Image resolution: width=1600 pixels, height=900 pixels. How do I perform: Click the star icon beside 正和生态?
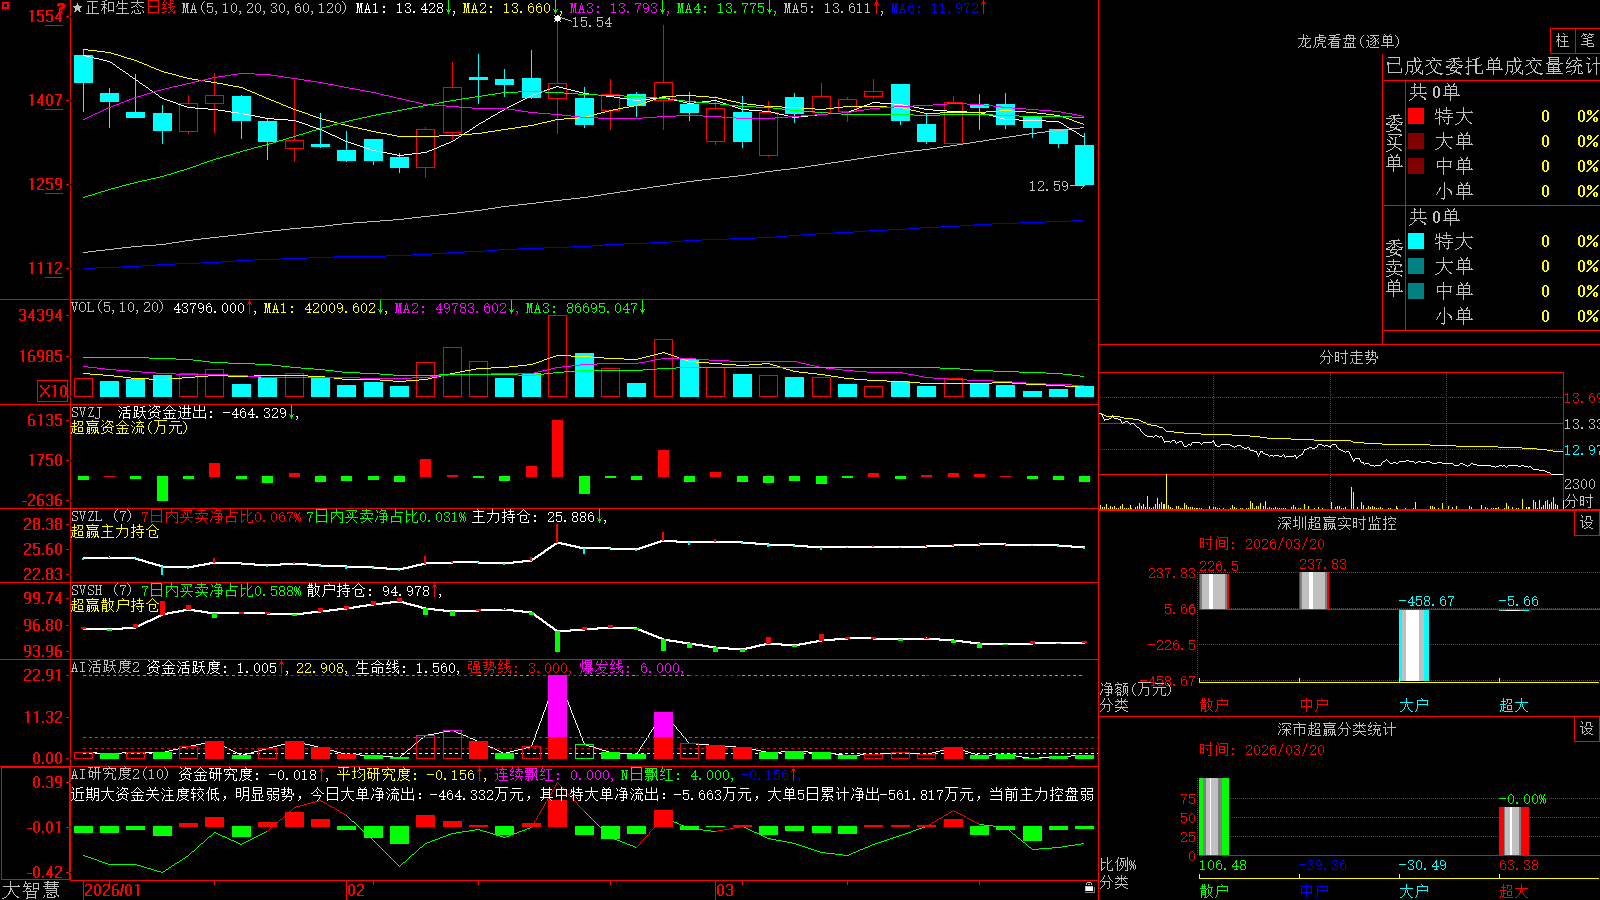tap(78, 8)
